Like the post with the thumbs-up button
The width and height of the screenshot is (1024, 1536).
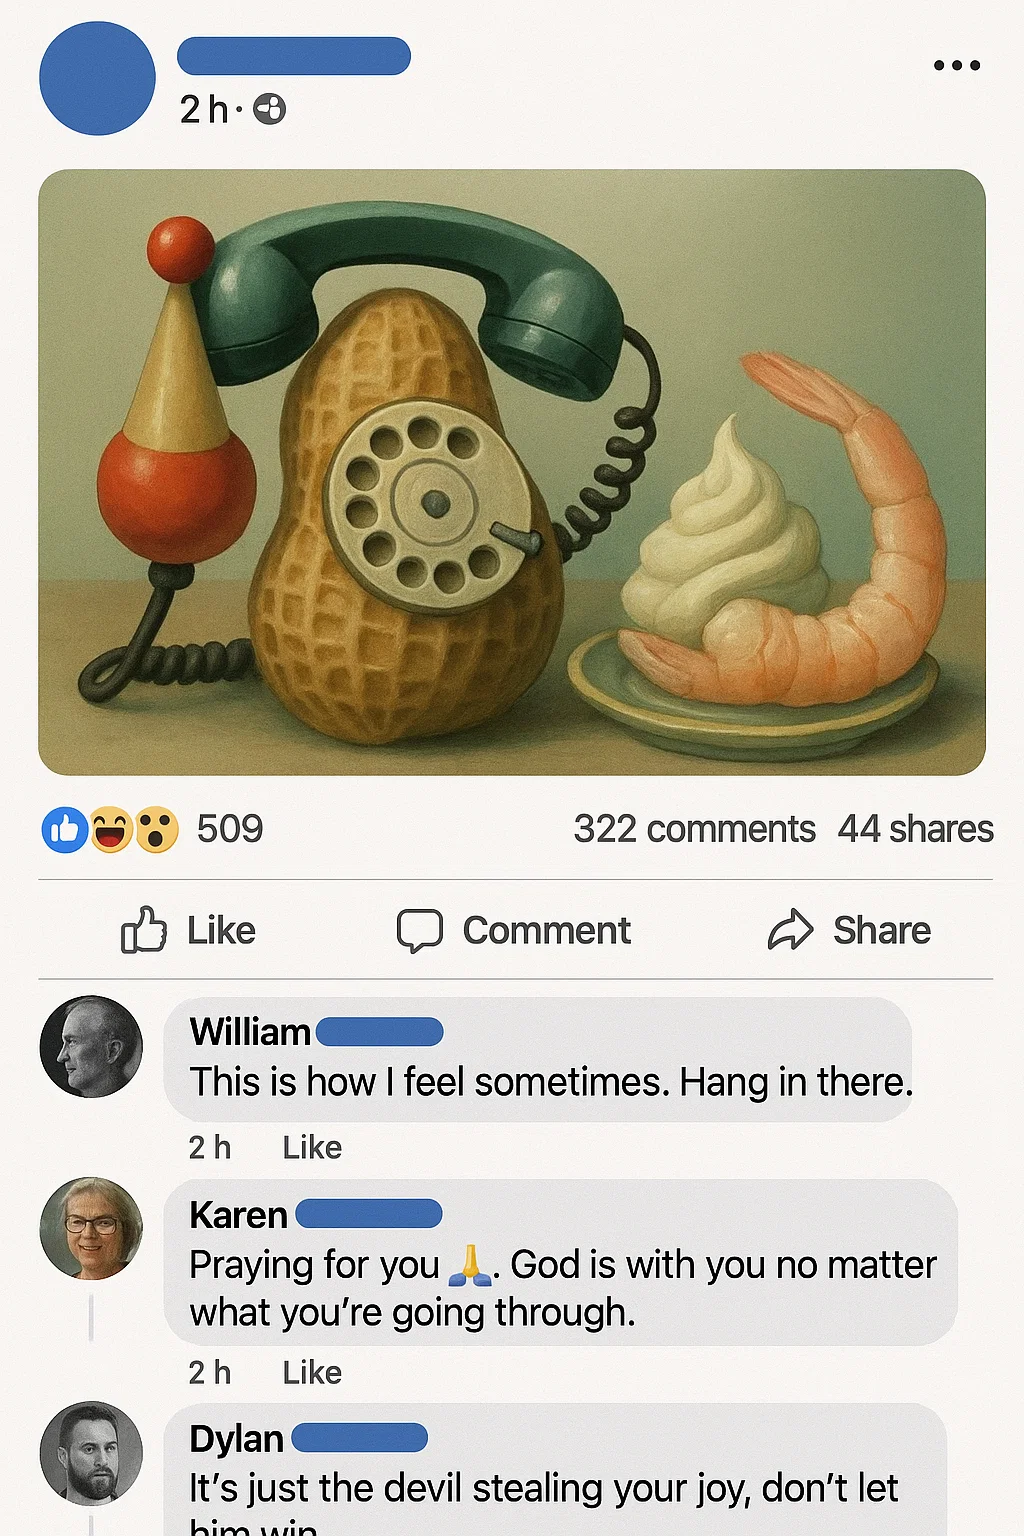[188, 930]
